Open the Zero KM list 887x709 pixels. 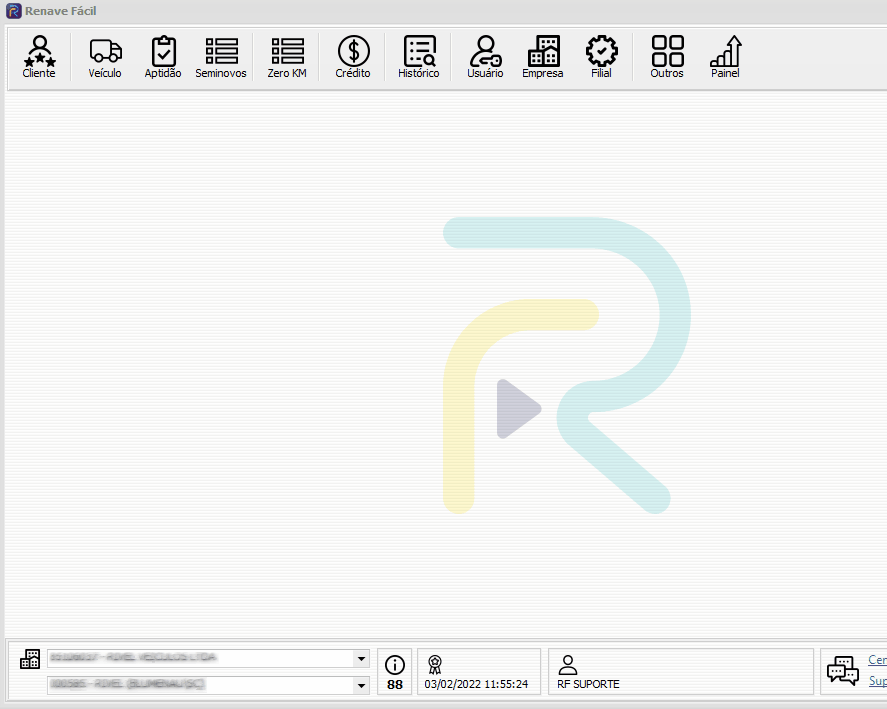(287, 57)
